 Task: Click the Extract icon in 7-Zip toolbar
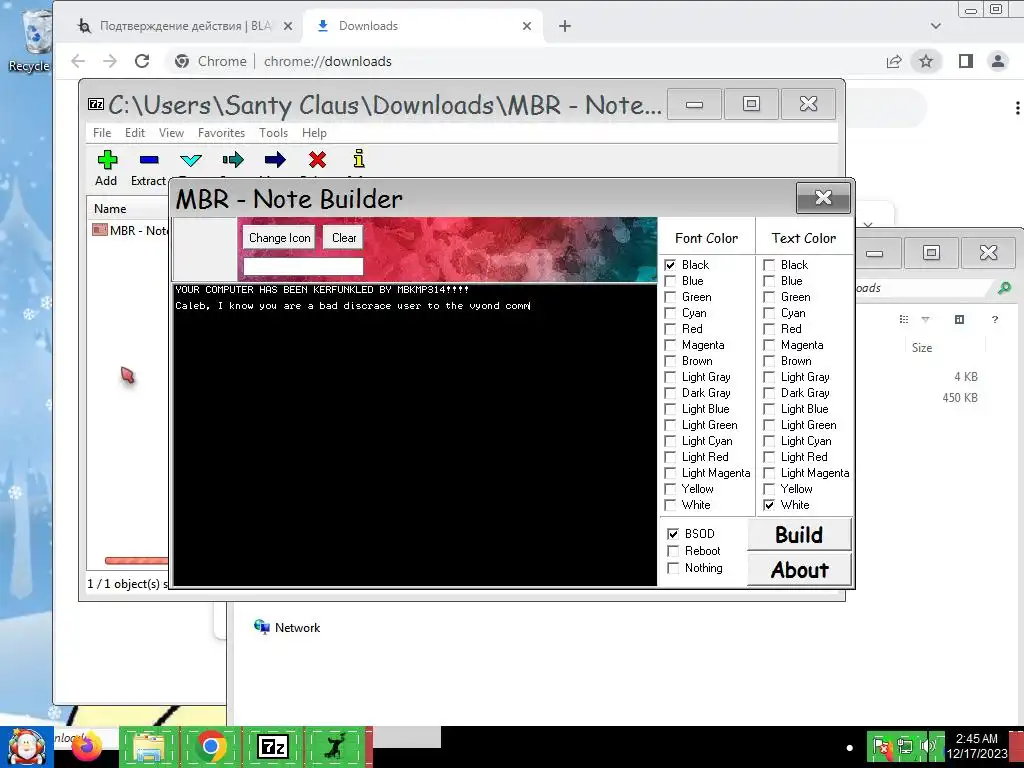149,160
